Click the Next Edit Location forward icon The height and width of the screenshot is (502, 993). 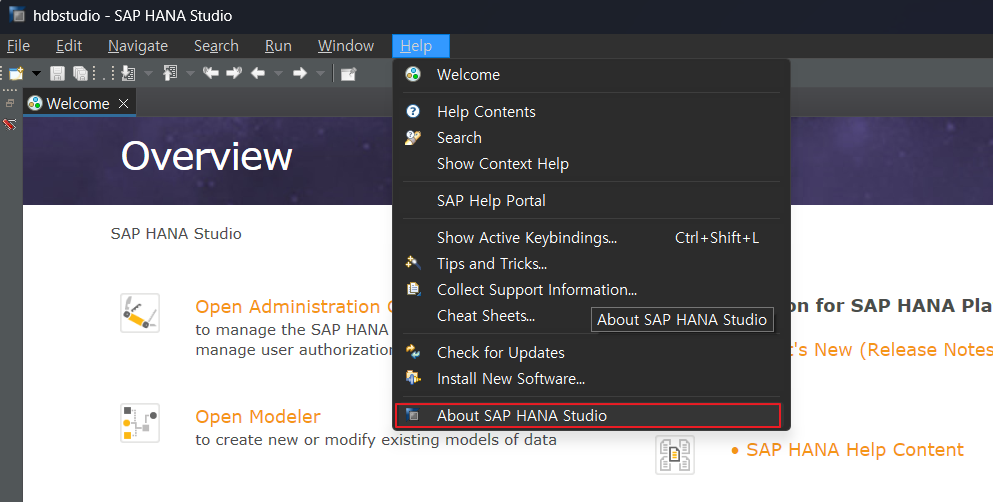pos(234,73)
